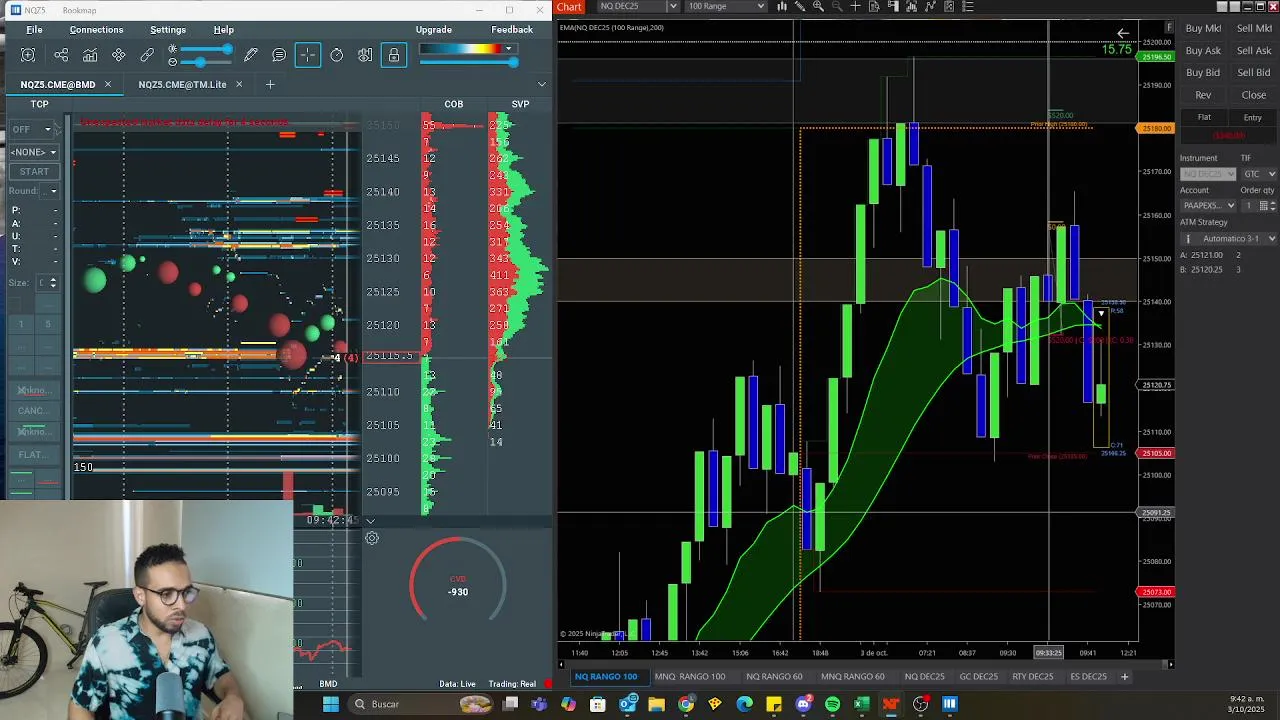The width and height of the screenshot is (1280, 720).
Task: Click the diamond add-ons icon in Bookmap toolbar
Action: pyautogui.click(x=119, y=56)
